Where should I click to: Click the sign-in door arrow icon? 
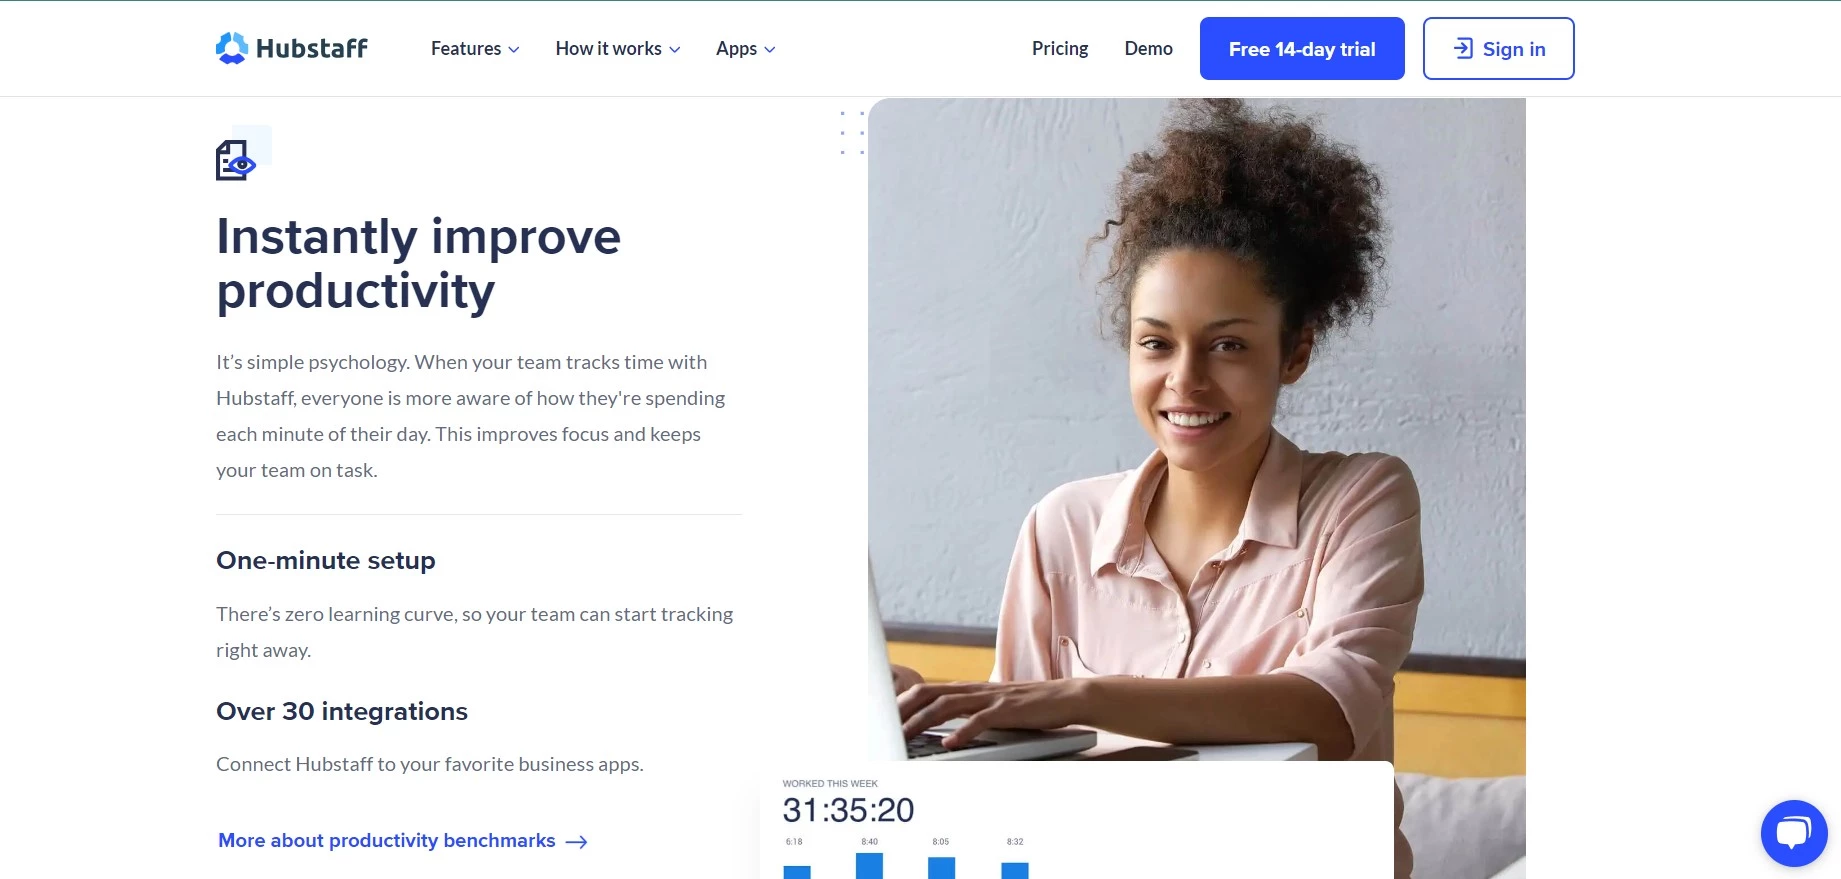click(x=1463, y=48)
